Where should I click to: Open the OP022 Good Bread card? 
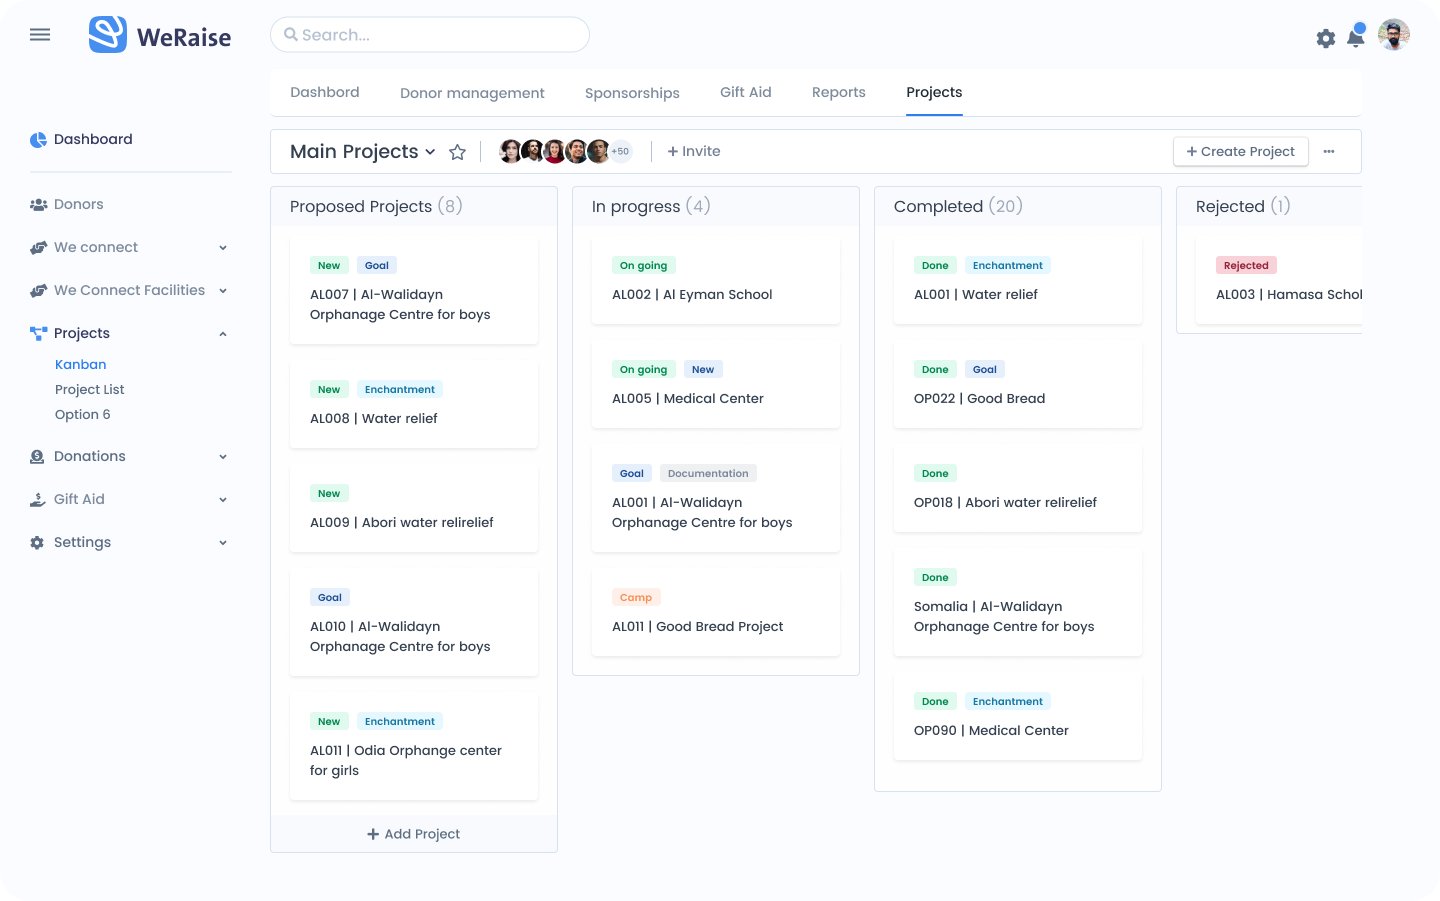1018,384
